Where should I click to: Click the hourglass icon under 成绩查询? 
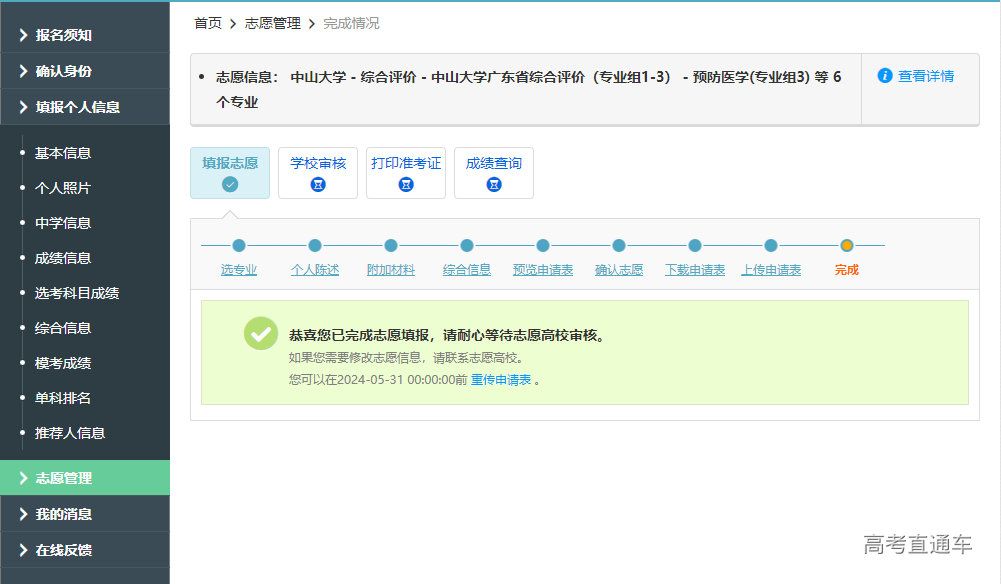point(494,184)
